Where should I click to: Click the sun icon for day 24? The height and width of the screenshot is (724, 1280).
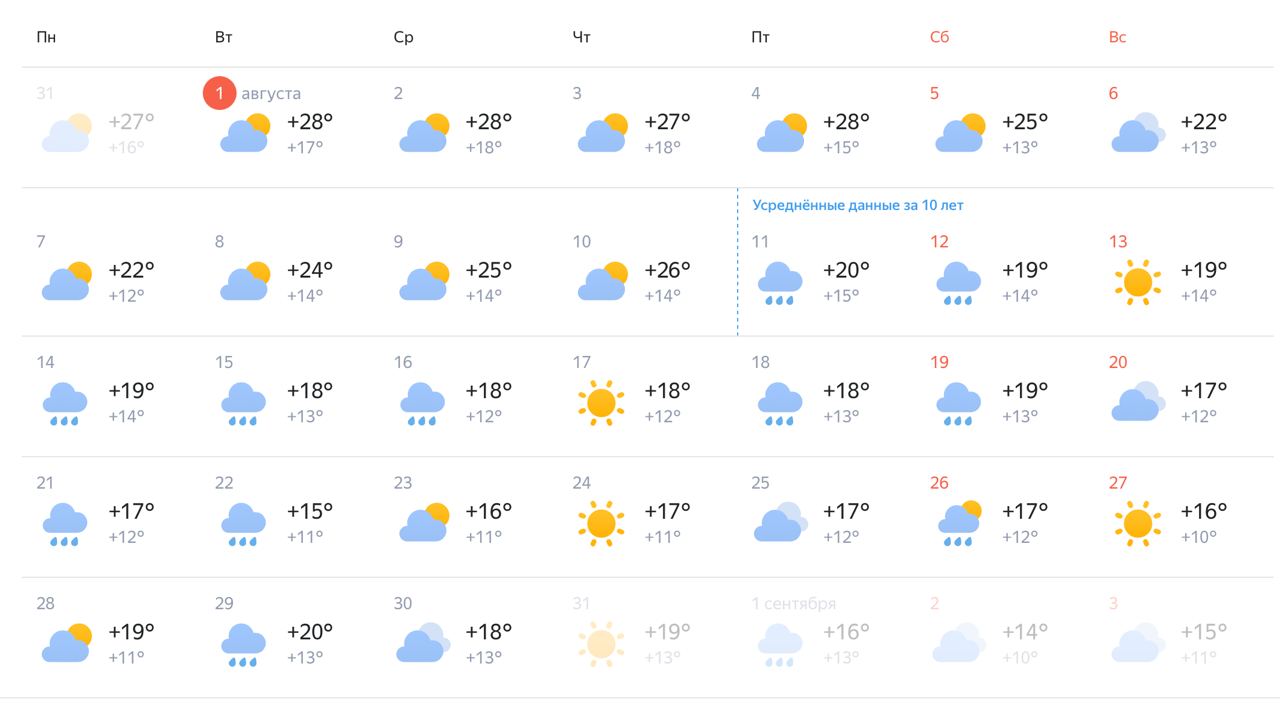coord(601,524)
